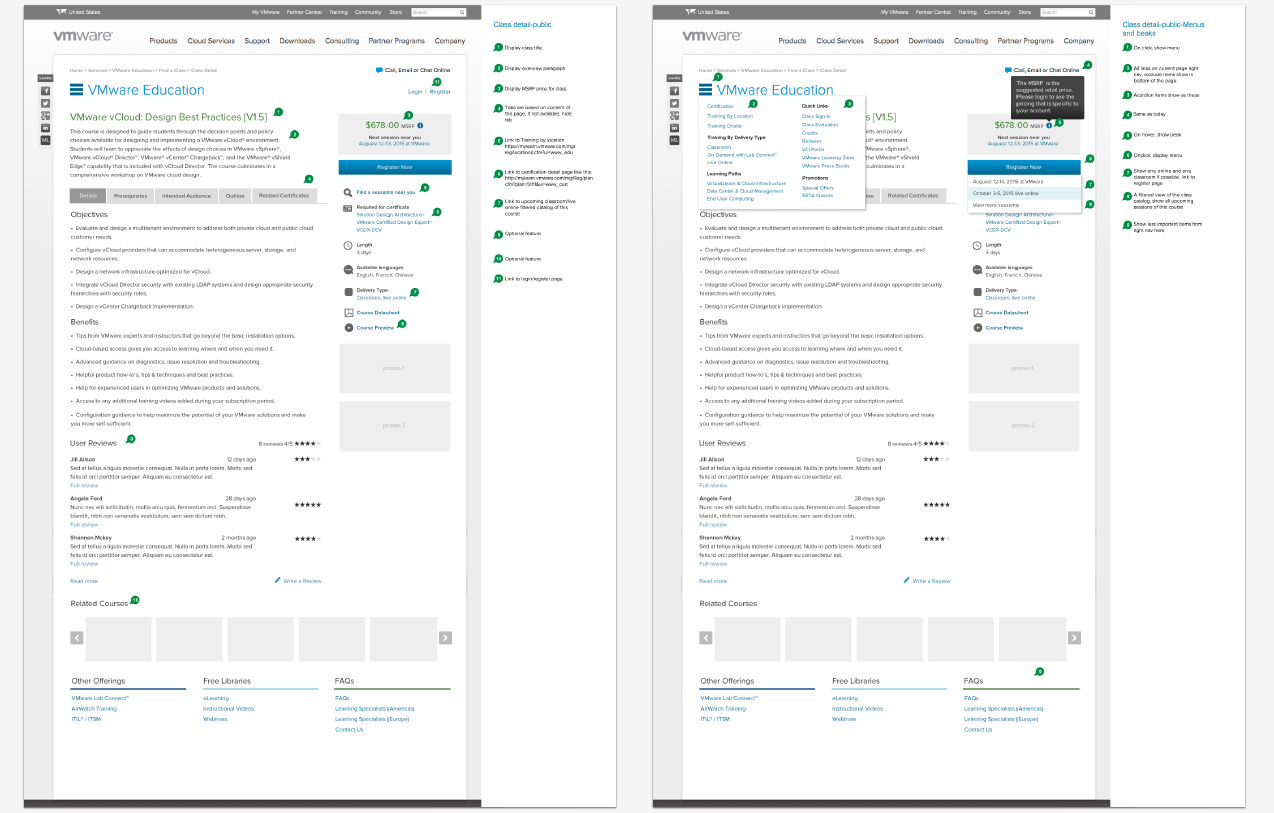Click the pencil icon beside Write a Review, left mockup
Image resolution: width=1274 pixels, height=813 pixels.
click(277, 580)
